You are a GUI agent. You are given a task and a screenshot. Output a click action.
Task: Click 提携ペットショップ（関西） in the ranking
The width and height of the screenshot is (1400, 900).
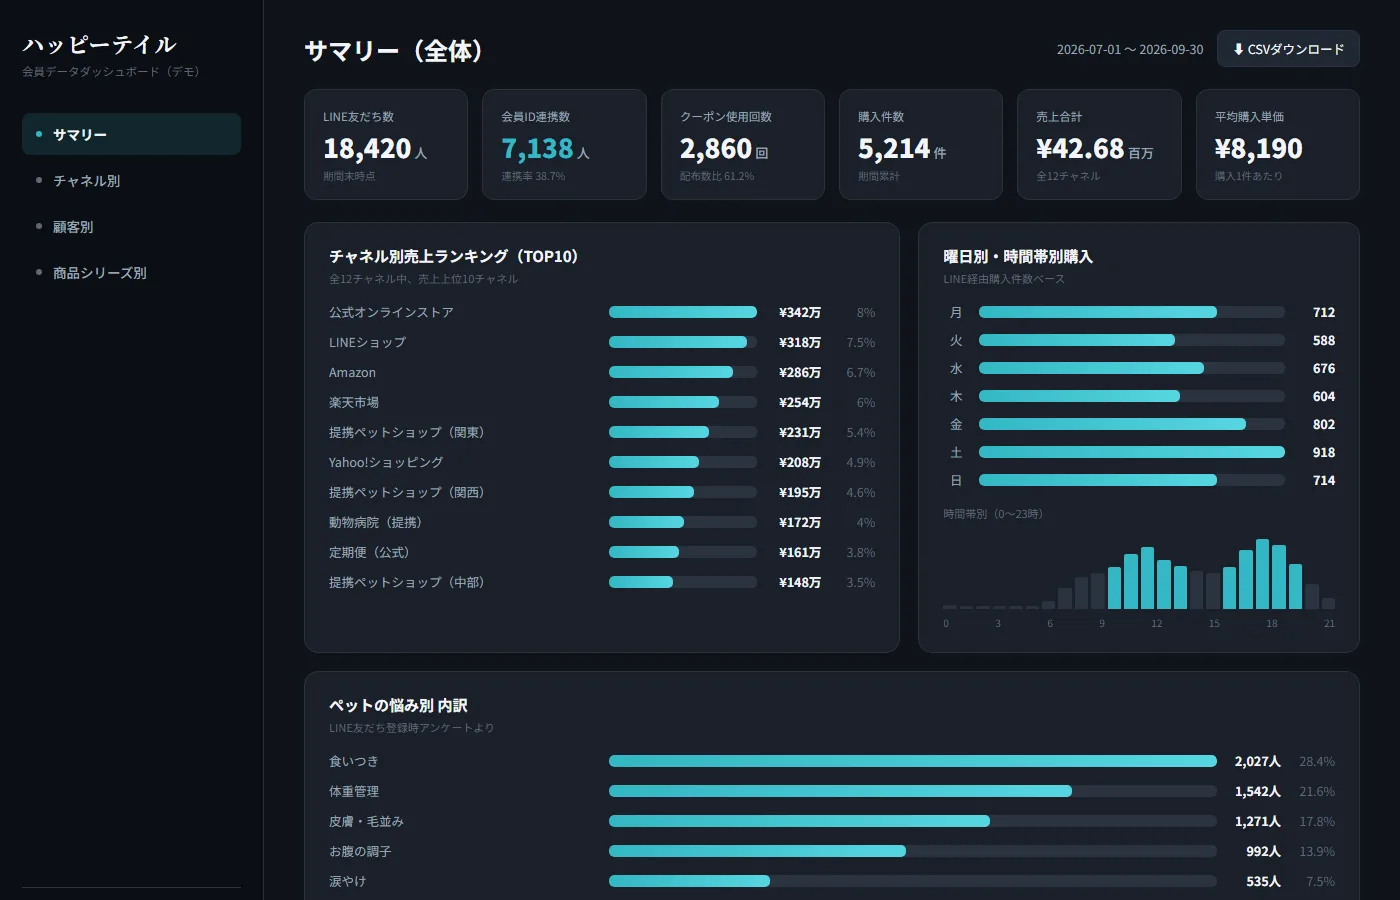[x=406, y=492]
